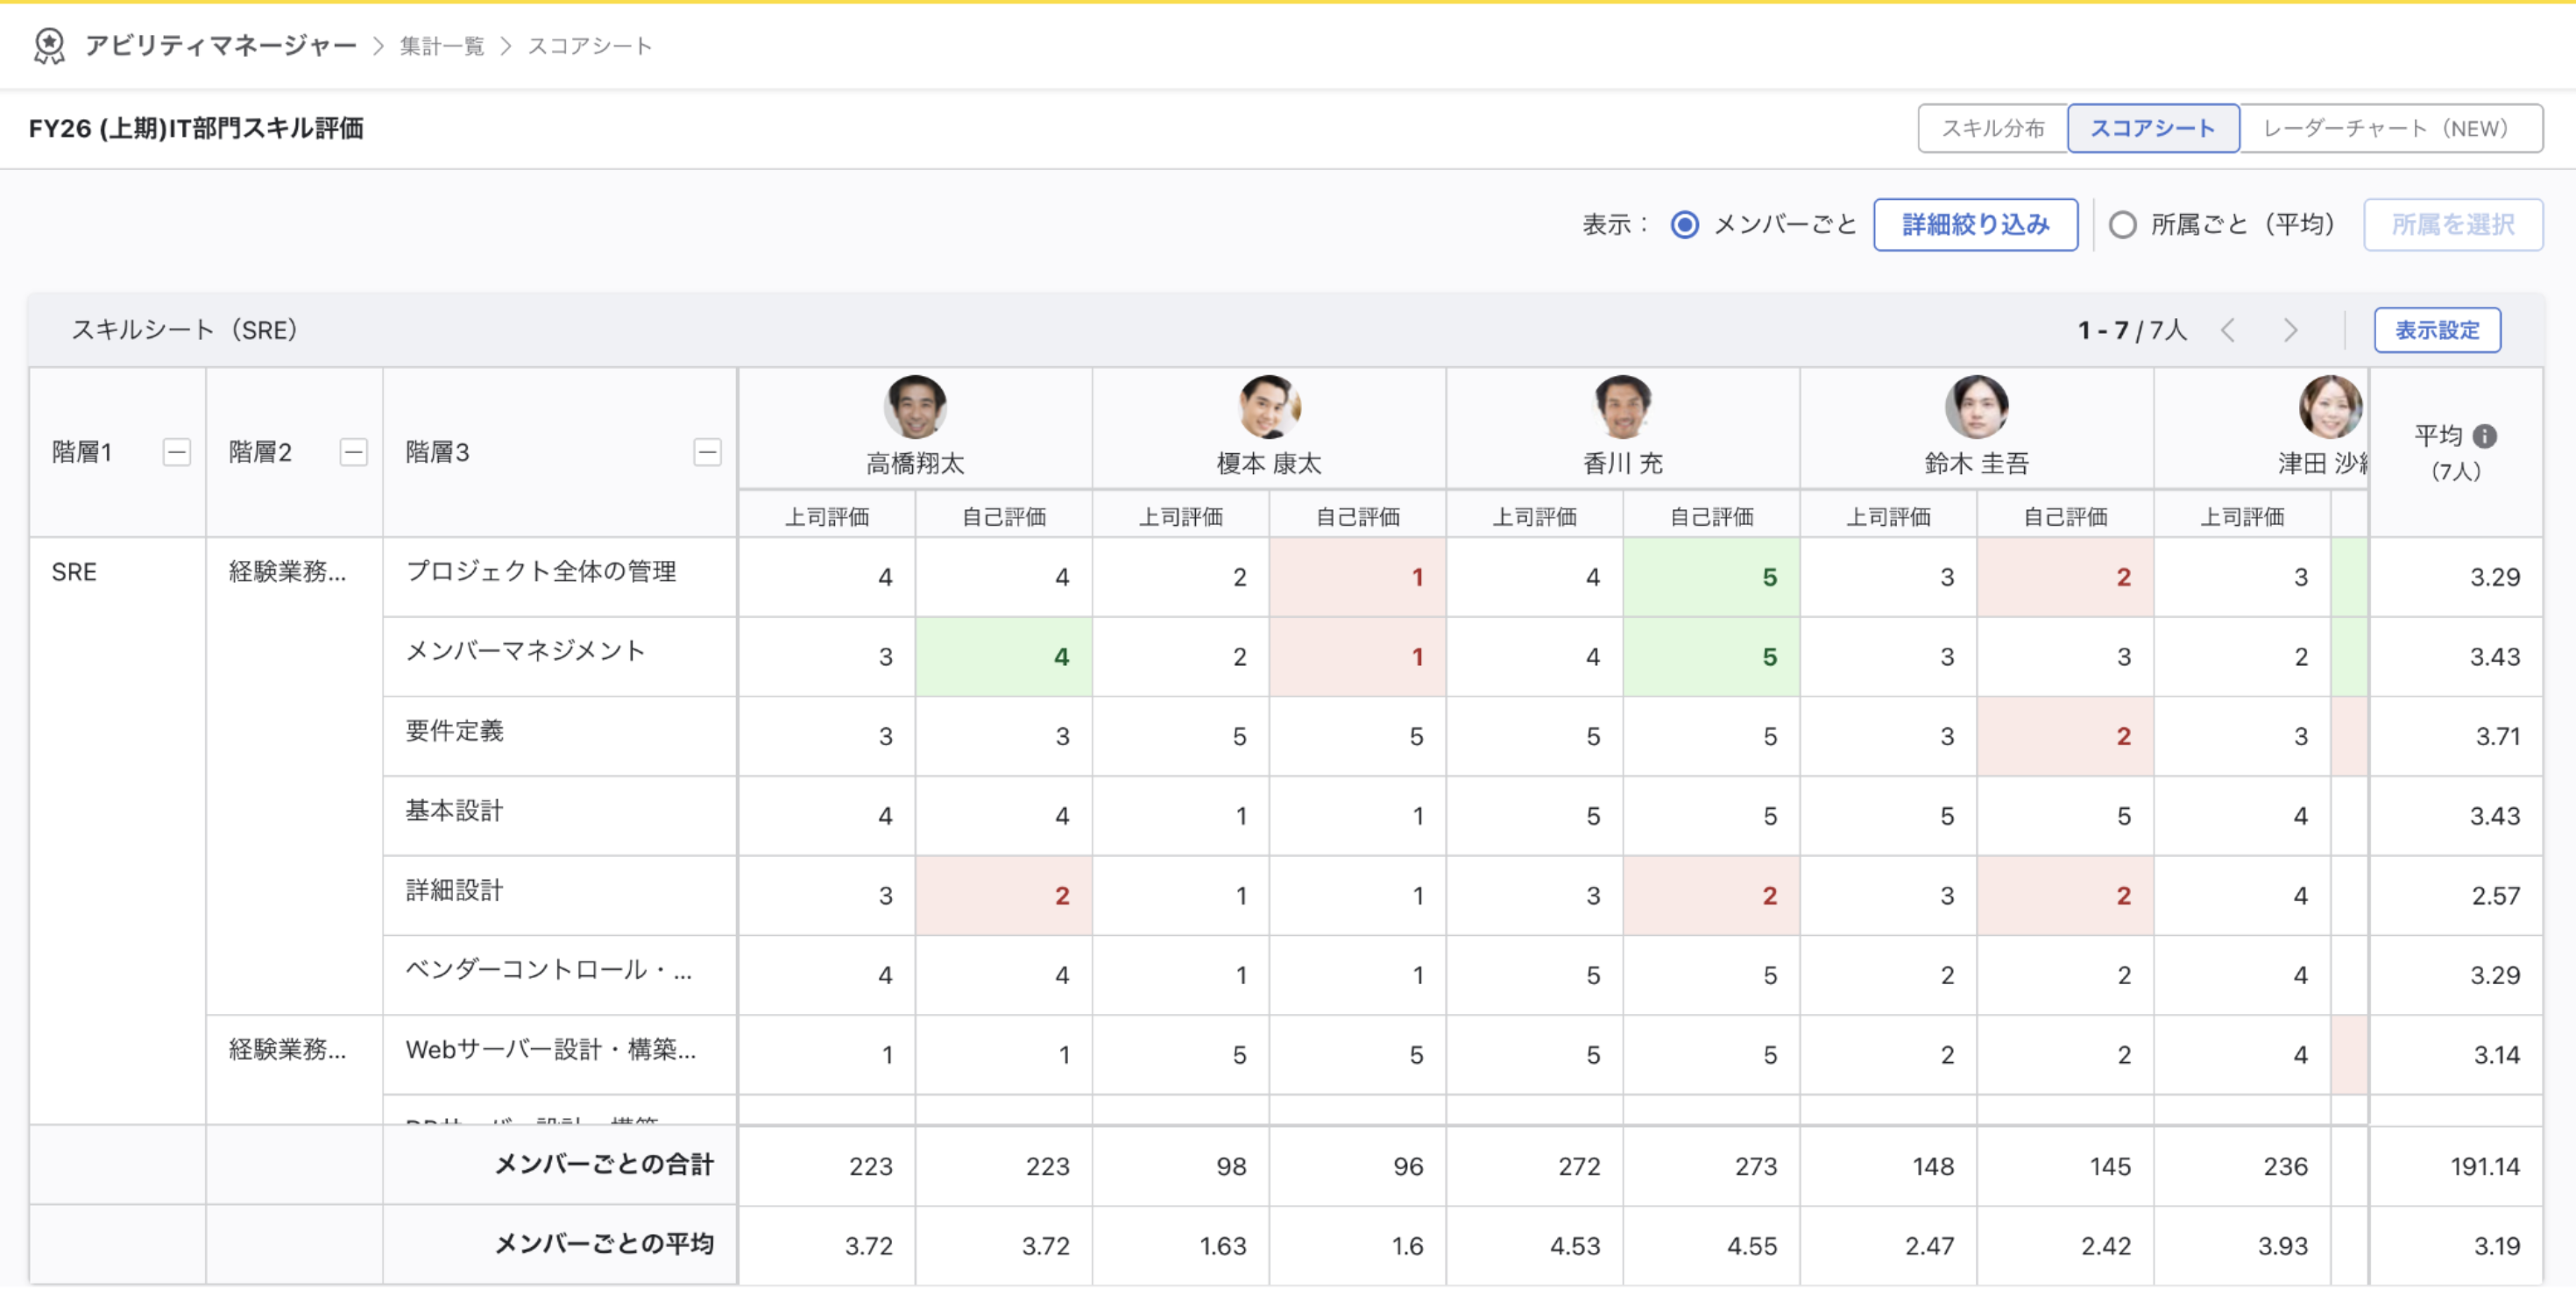
Task: Click 榎本 康太's avatar photo
Action: point(1268,407)
